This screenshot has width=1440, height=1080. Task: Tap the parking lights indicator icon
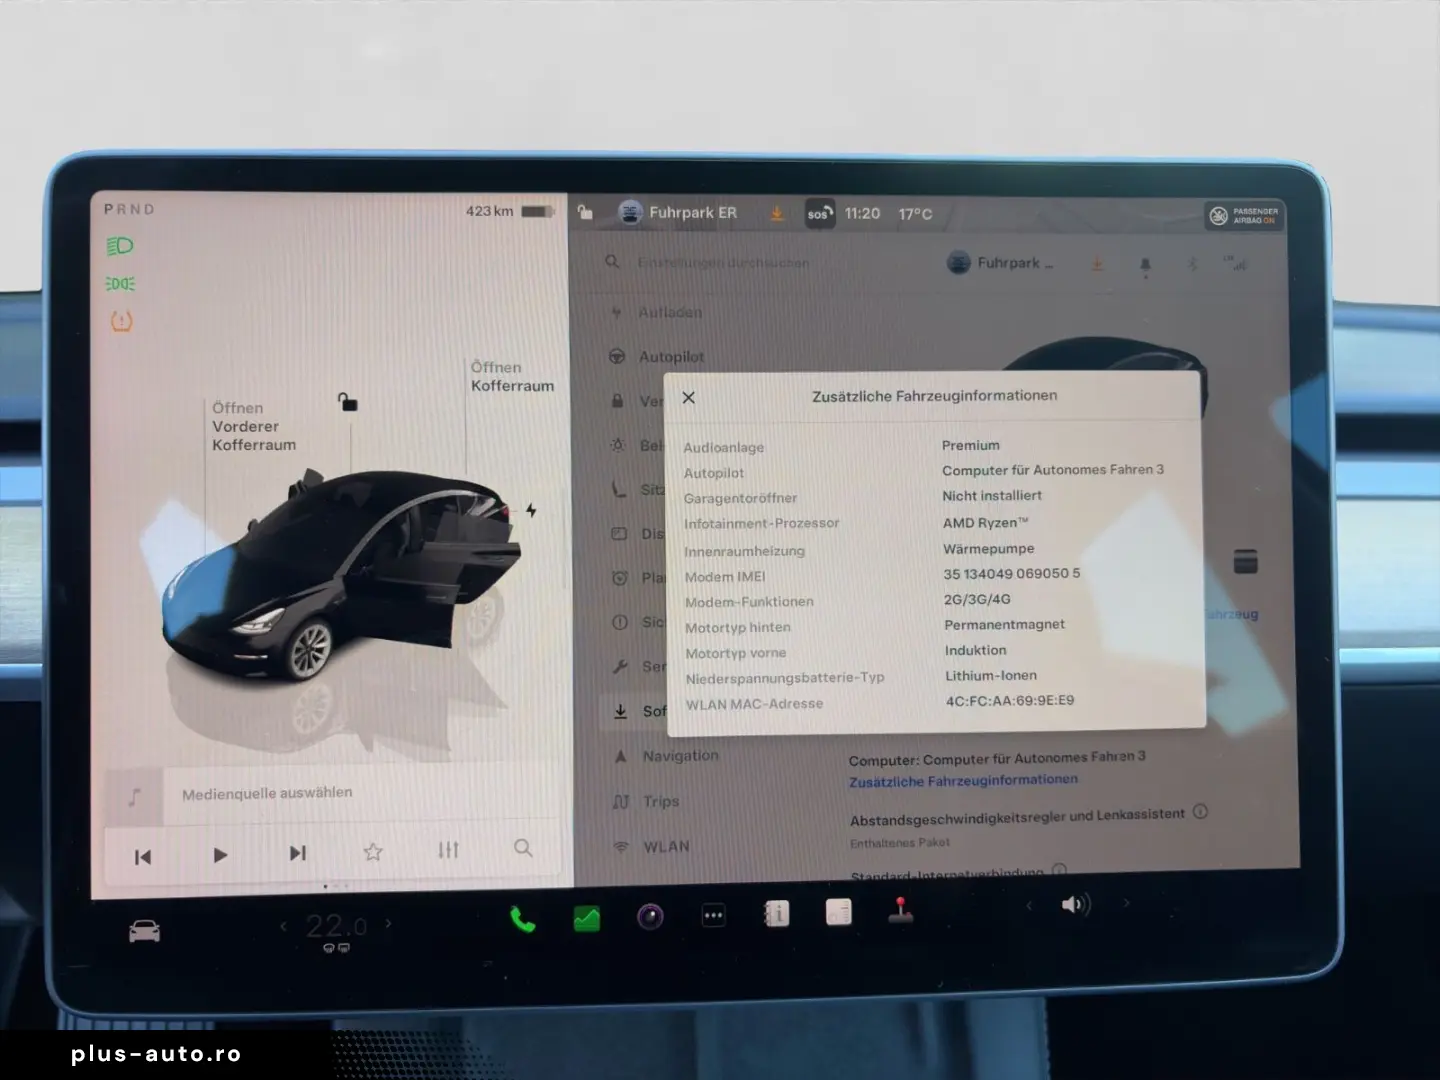pyautogui.click(x=120, y=284)
